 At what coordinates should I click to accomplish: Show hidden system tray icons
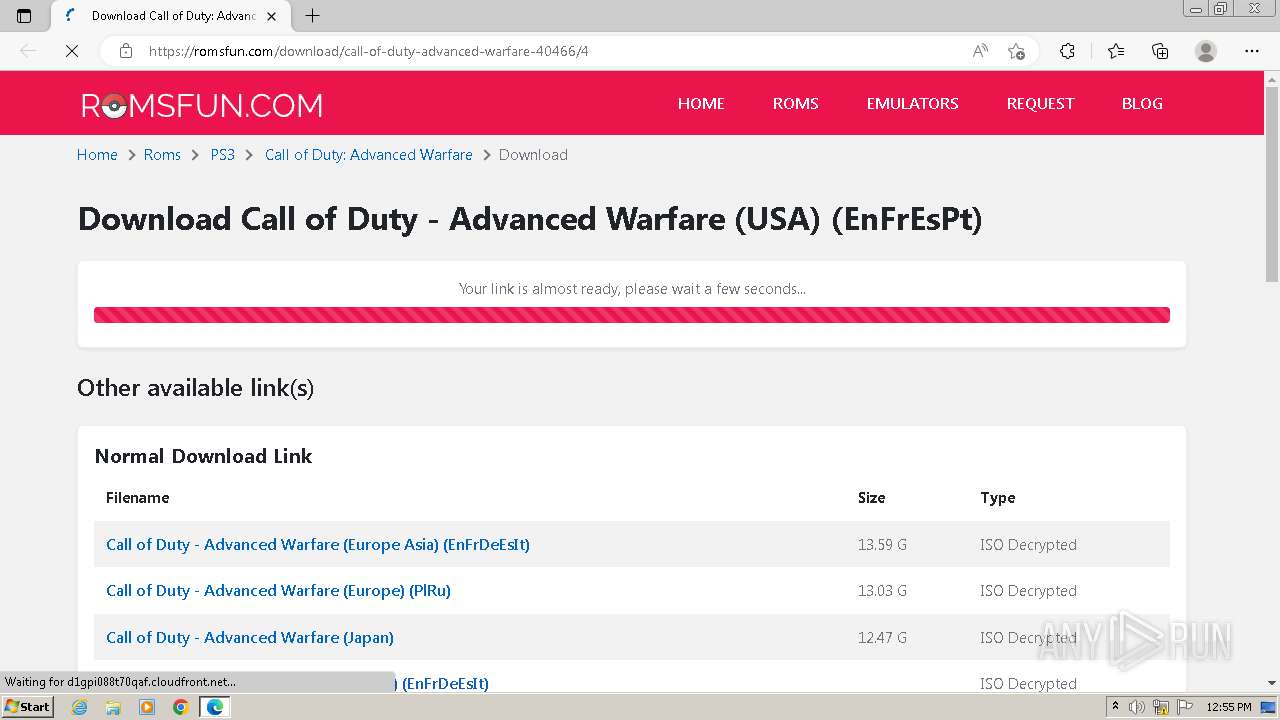click(1115, 707)
